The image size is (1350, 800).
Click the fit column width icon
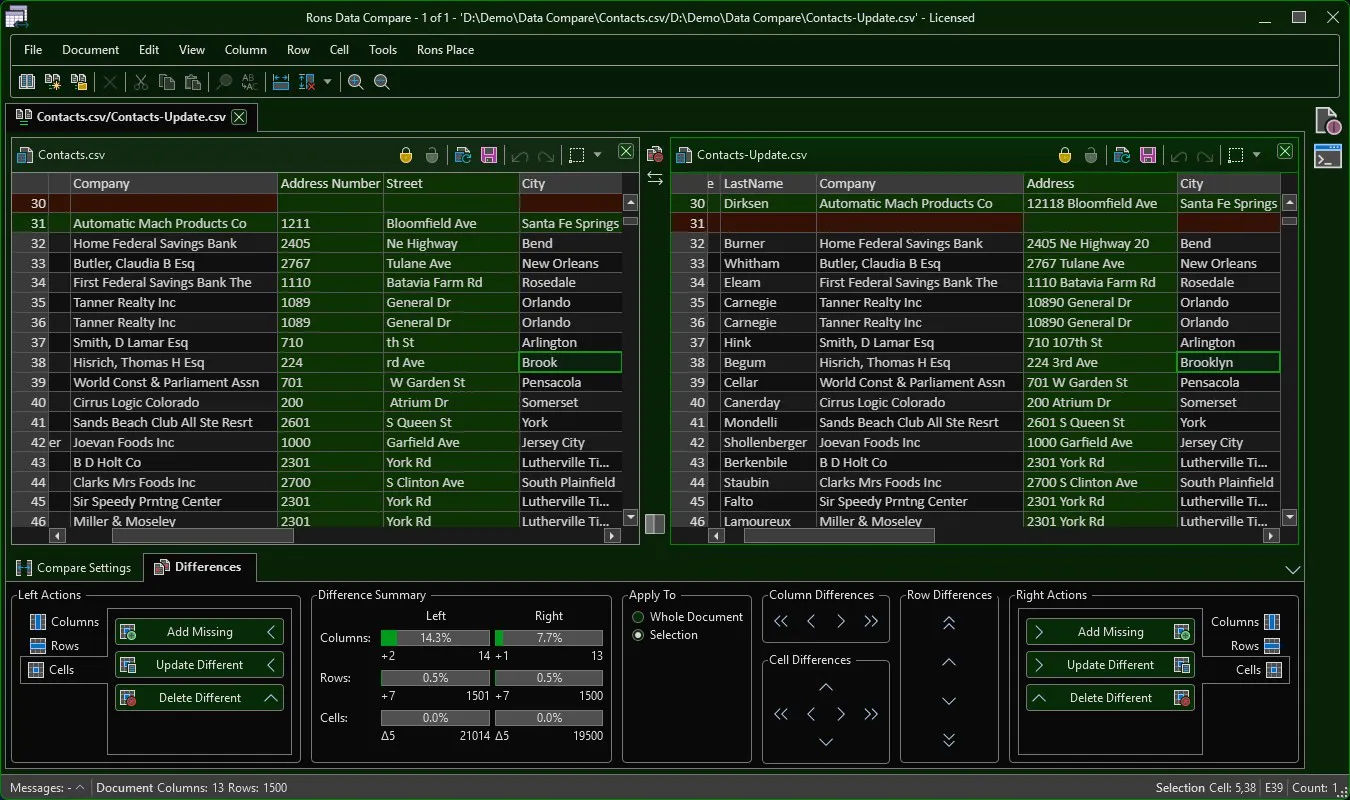(281, 82)
